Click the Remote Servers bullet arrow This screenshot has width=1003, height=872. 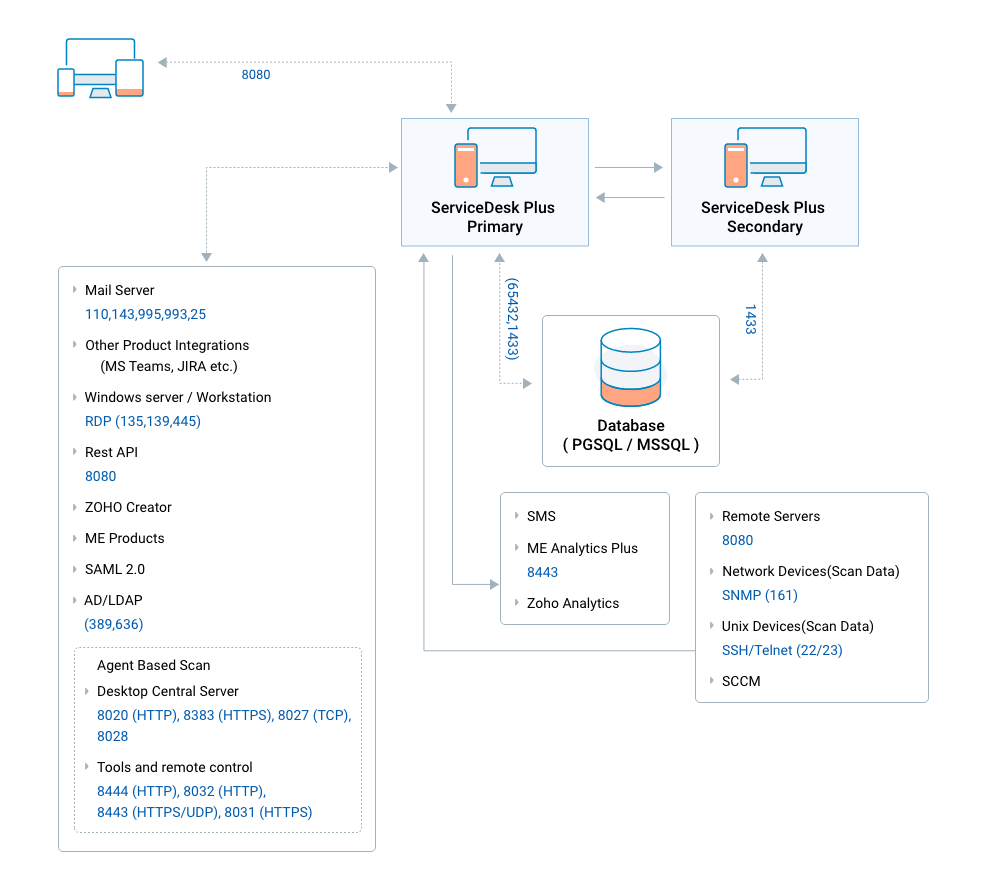click(x=712, y=516)
